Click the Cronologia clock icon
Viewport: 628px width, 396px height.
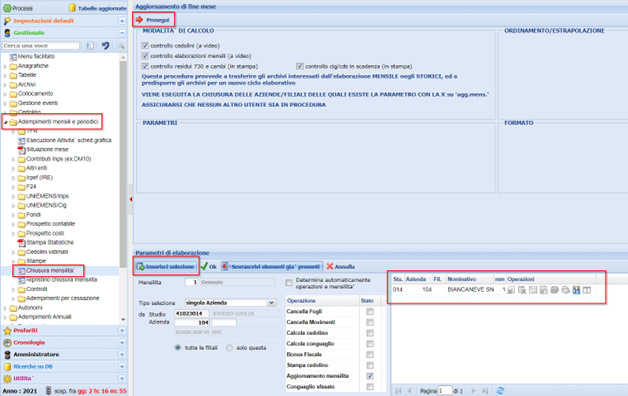point(7,342)
